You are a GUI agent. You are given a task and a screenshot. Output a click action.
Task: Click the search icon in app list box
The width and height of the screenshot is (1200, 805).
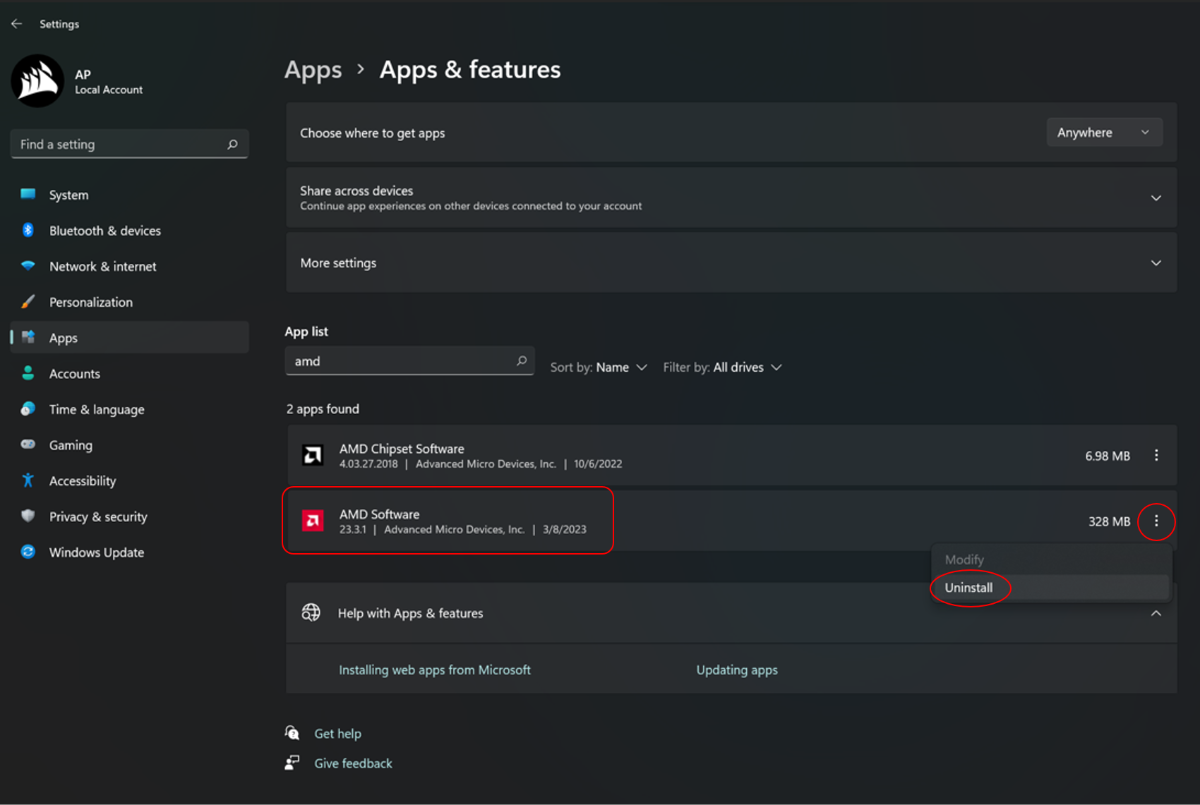521,361
